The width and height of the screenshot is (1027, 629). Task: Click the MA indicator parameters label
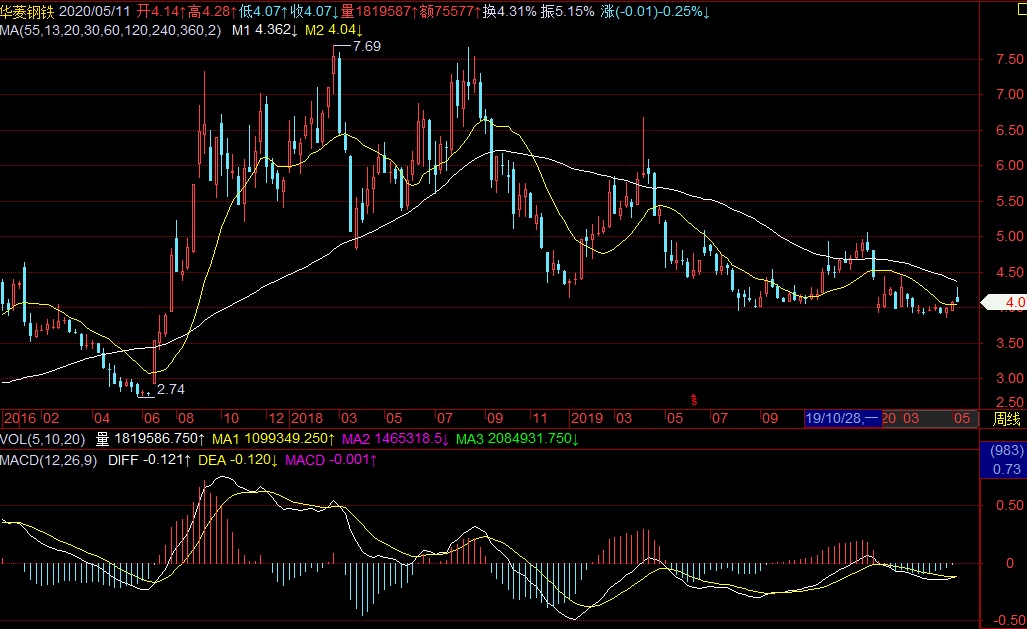click(x=111, y=30)
